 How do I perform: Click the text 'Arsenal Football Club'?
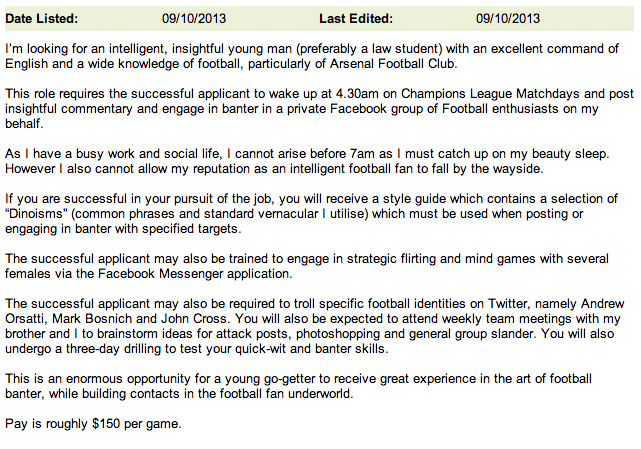[393, 64]
